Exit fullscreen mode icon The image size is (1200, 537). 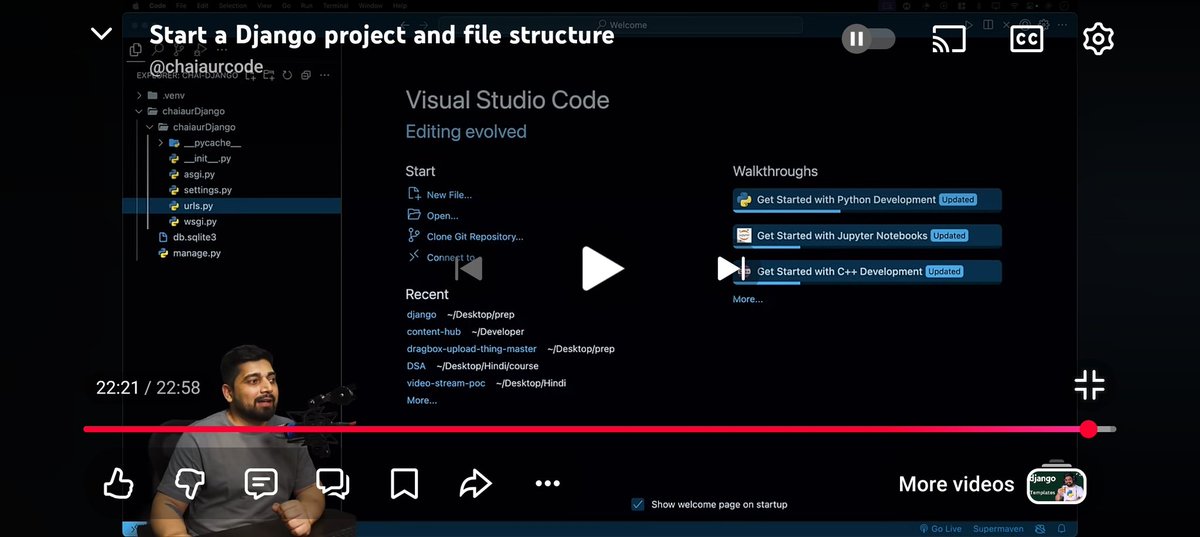[x=1089, y=385]
